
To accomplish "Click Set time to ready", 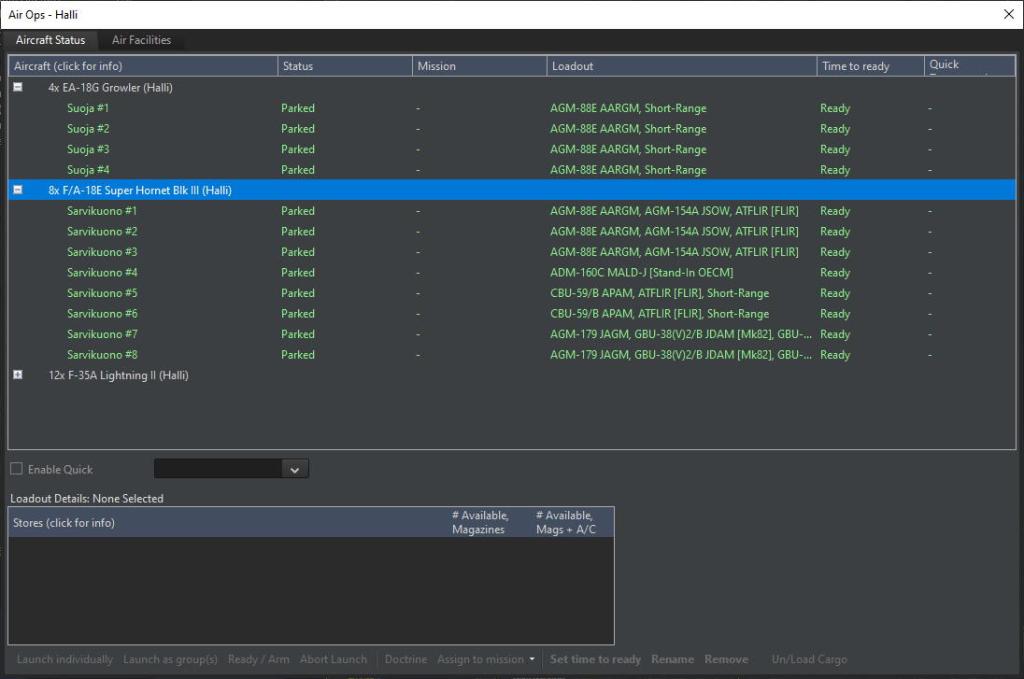I will tap(595, 659).
